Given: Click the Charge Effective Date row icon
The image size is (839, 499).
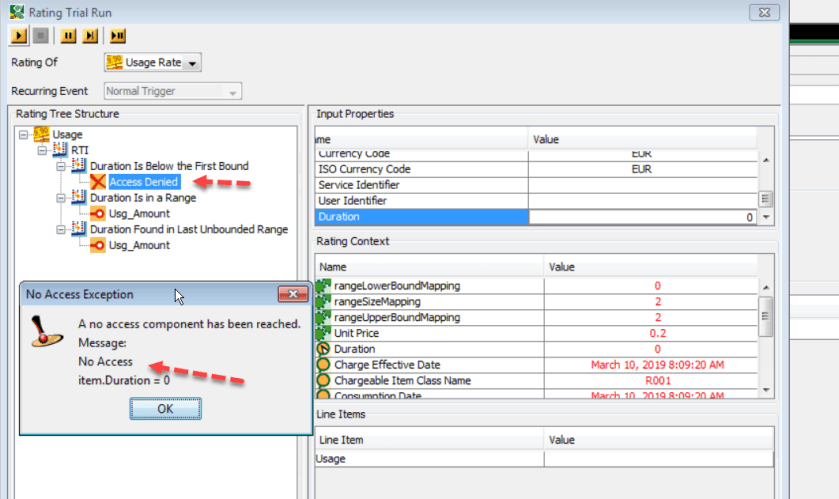Looking at the screenshot, I should coord(323,365).
